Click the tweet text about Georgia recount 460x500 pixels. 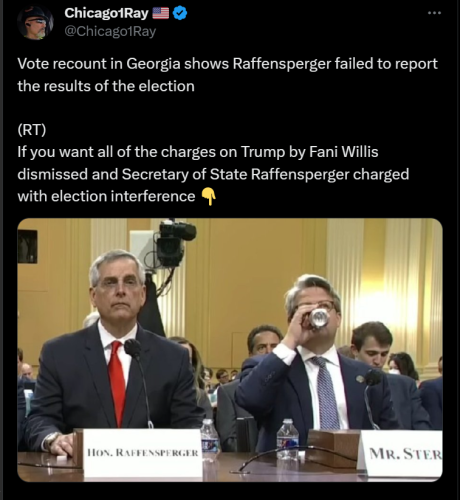tap(227, 75)
